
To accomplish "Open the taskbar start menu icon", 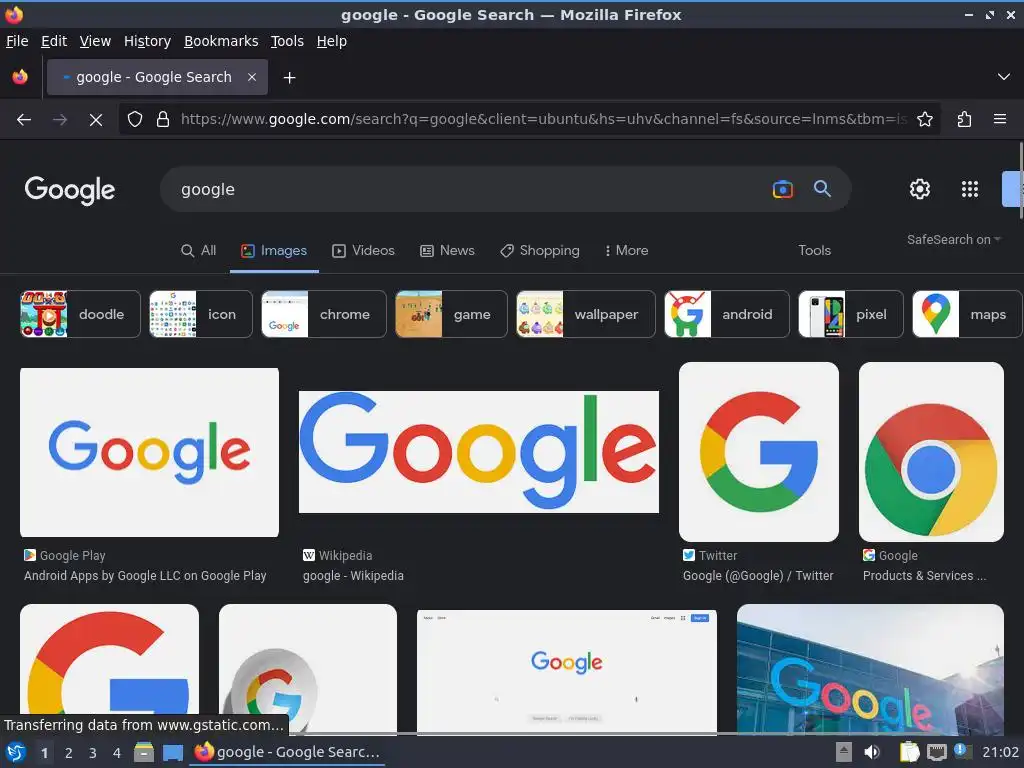I will [x=16, y=752].
